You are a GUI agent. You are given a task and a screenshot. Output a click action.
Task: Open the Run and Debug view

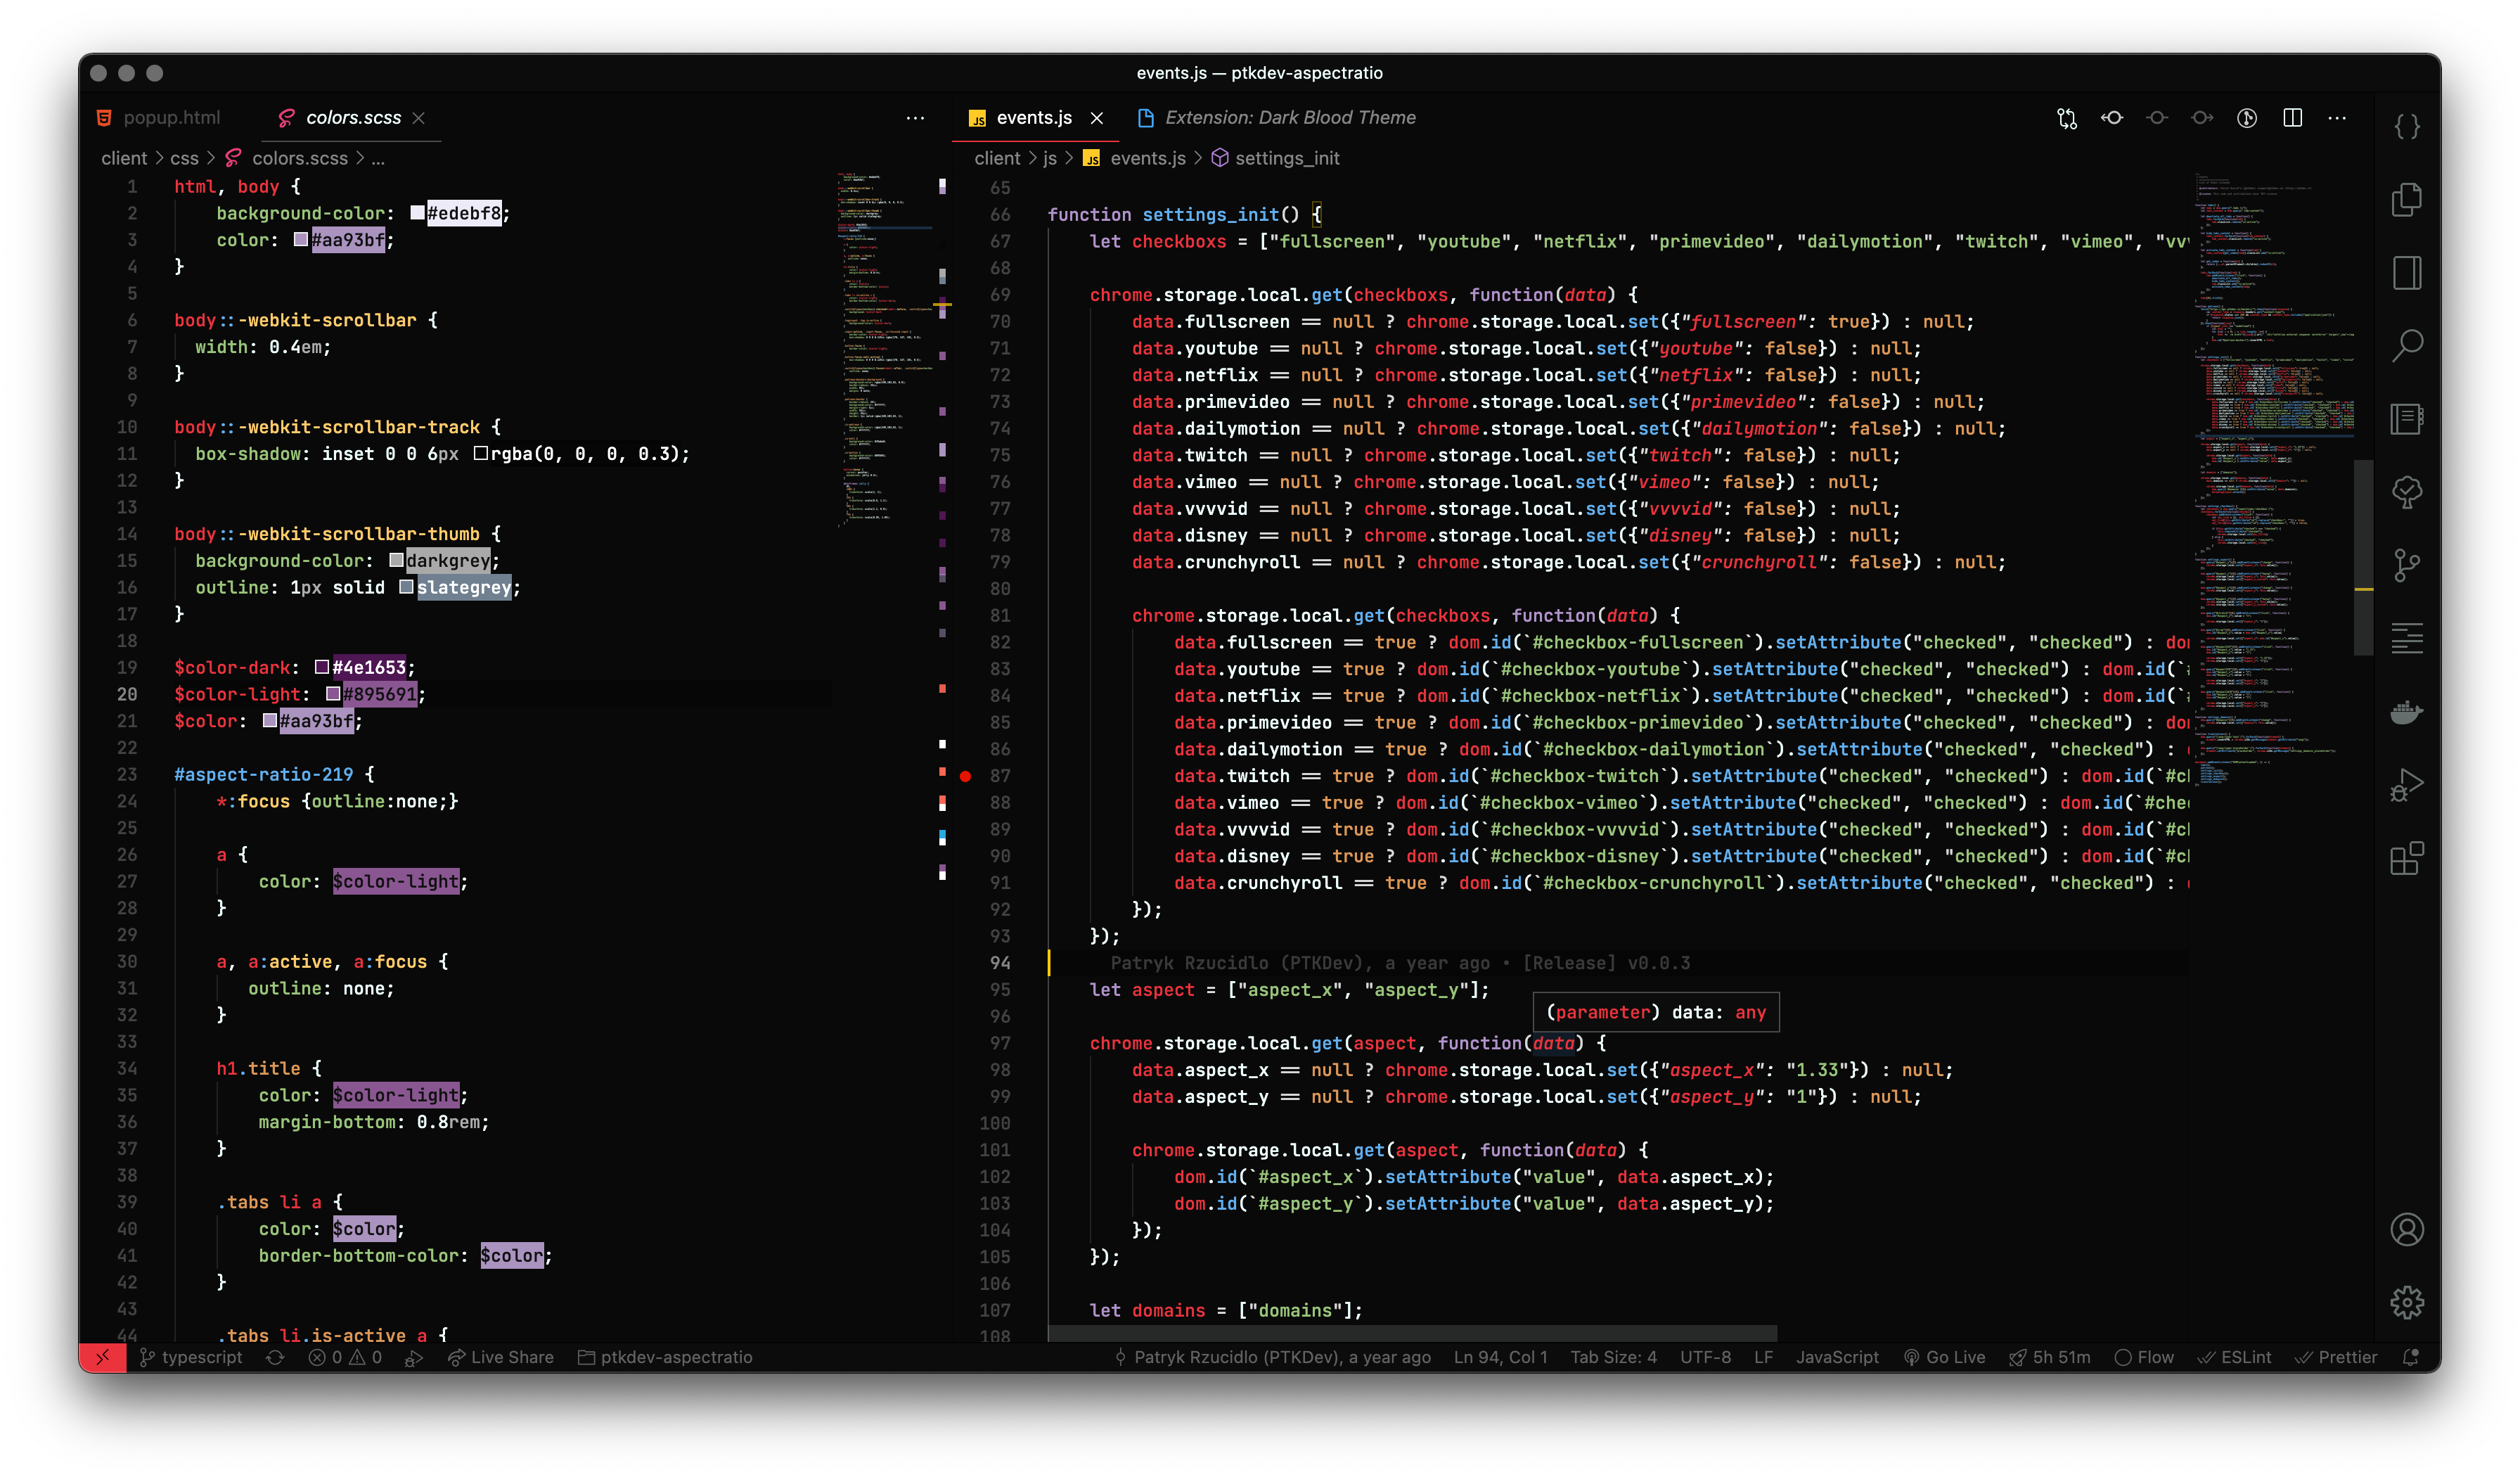(2406, 785)
